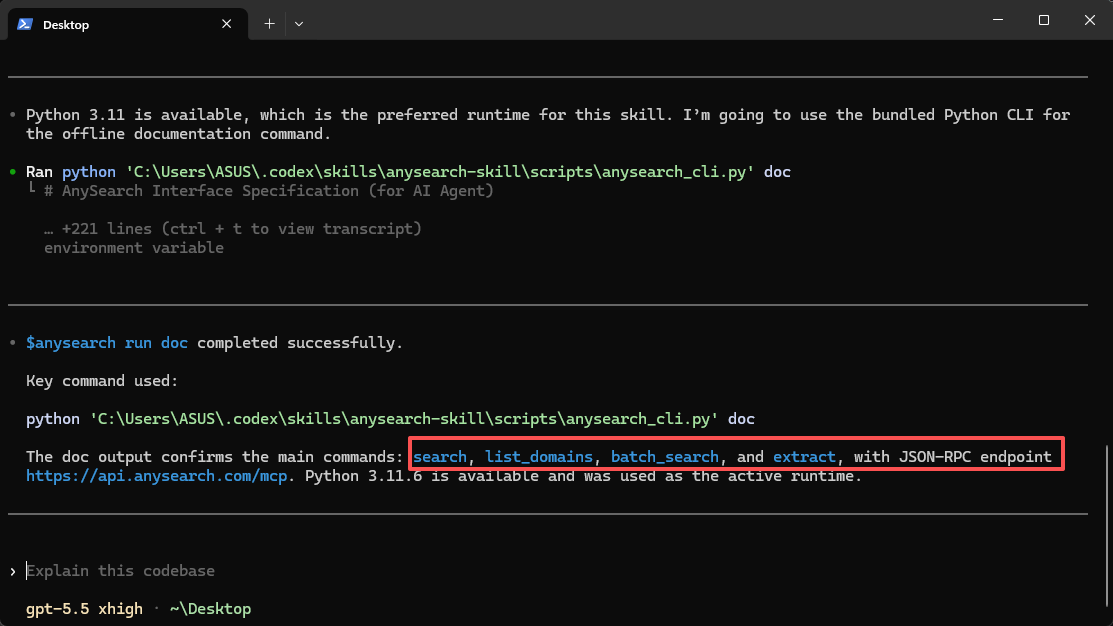
Task: Click the 'list_domains' command text
Action: click(539, 456)
